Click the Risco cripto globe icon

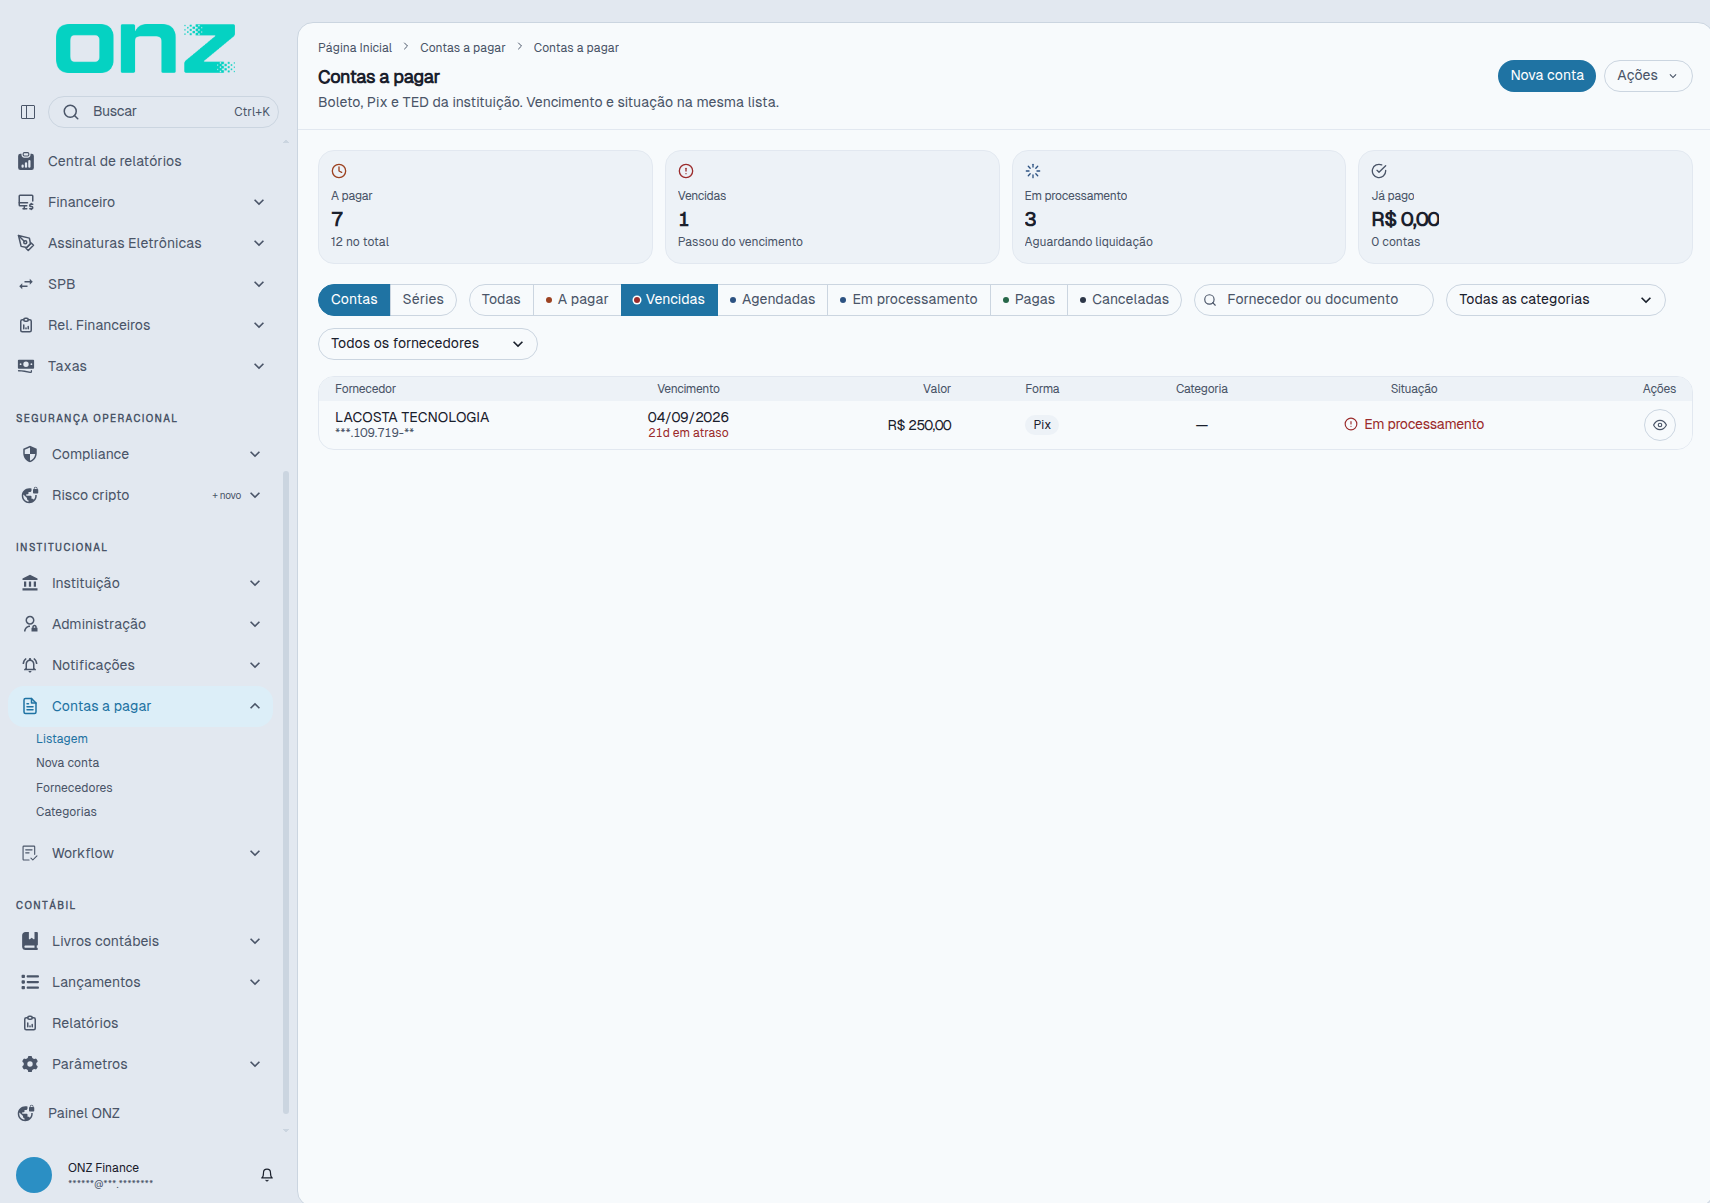pos(30,495)
